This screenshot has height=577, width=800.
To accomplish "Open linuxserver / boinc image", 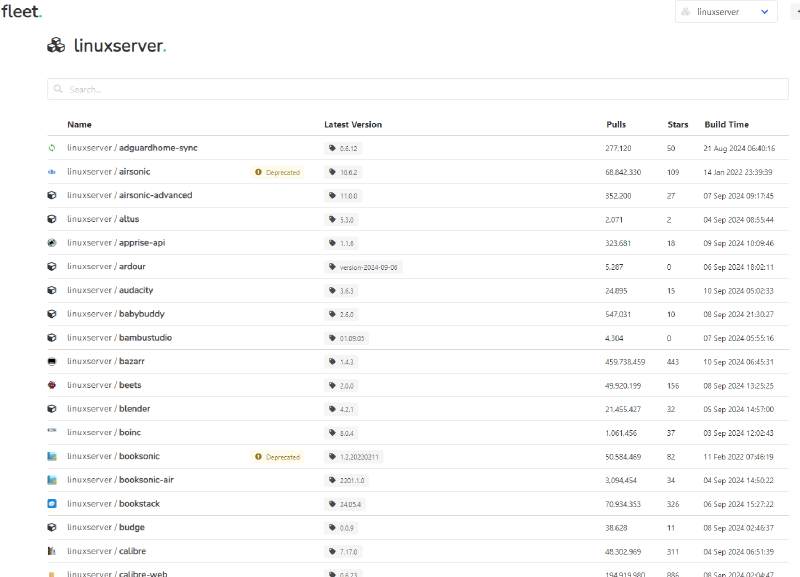I will tap(104, 433).
